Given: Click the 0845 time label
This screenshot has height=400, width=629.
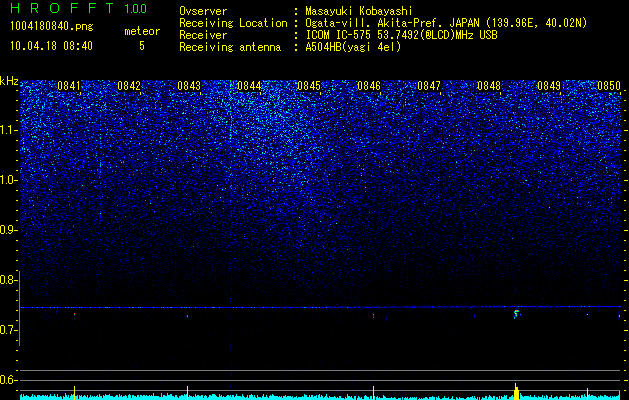Looking at the screenshot, I should 309,86.
